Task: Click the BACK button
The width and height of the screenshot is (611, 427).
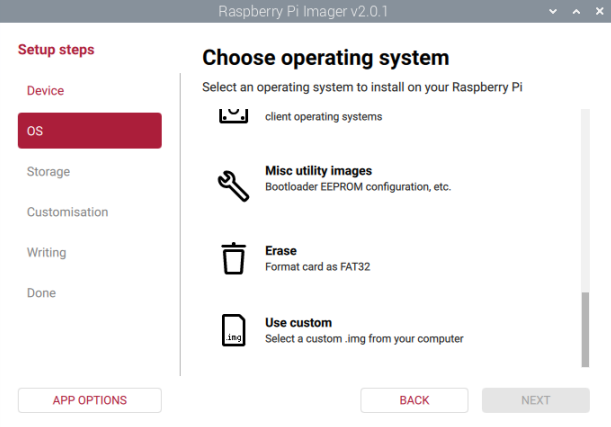Action: point(414,400)
